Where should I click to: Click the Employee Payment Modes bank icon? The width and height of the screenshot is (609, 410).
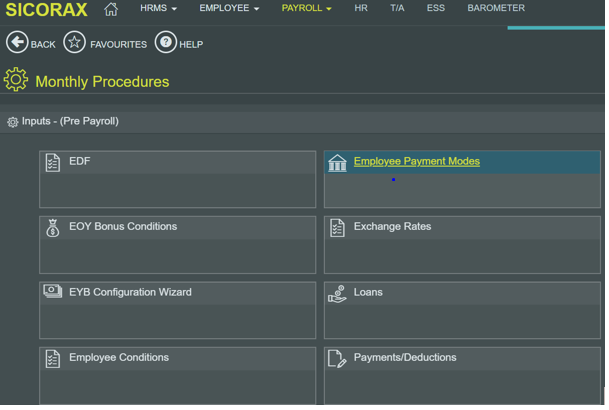[337, 163]
